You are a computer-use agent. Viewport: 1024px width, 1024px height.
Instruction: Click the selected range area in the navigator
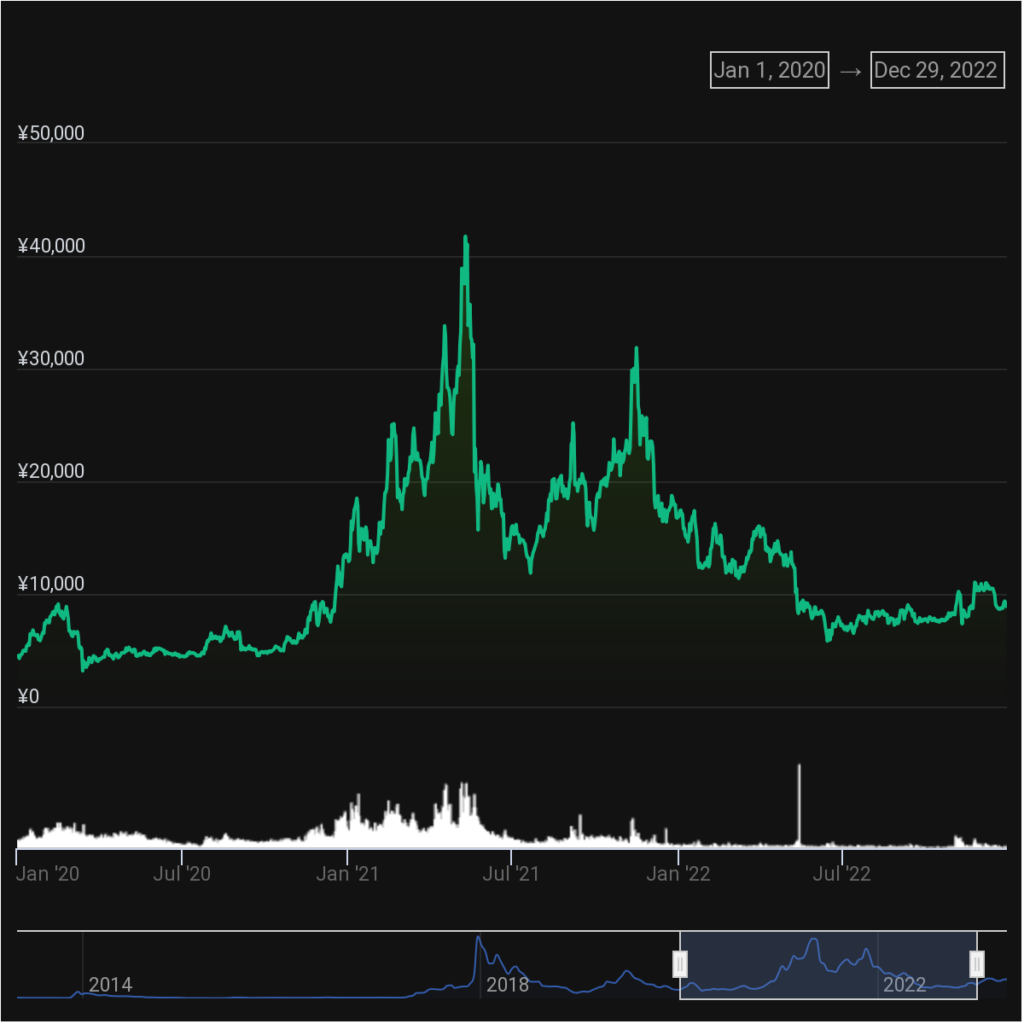click(x=828, y=965)
